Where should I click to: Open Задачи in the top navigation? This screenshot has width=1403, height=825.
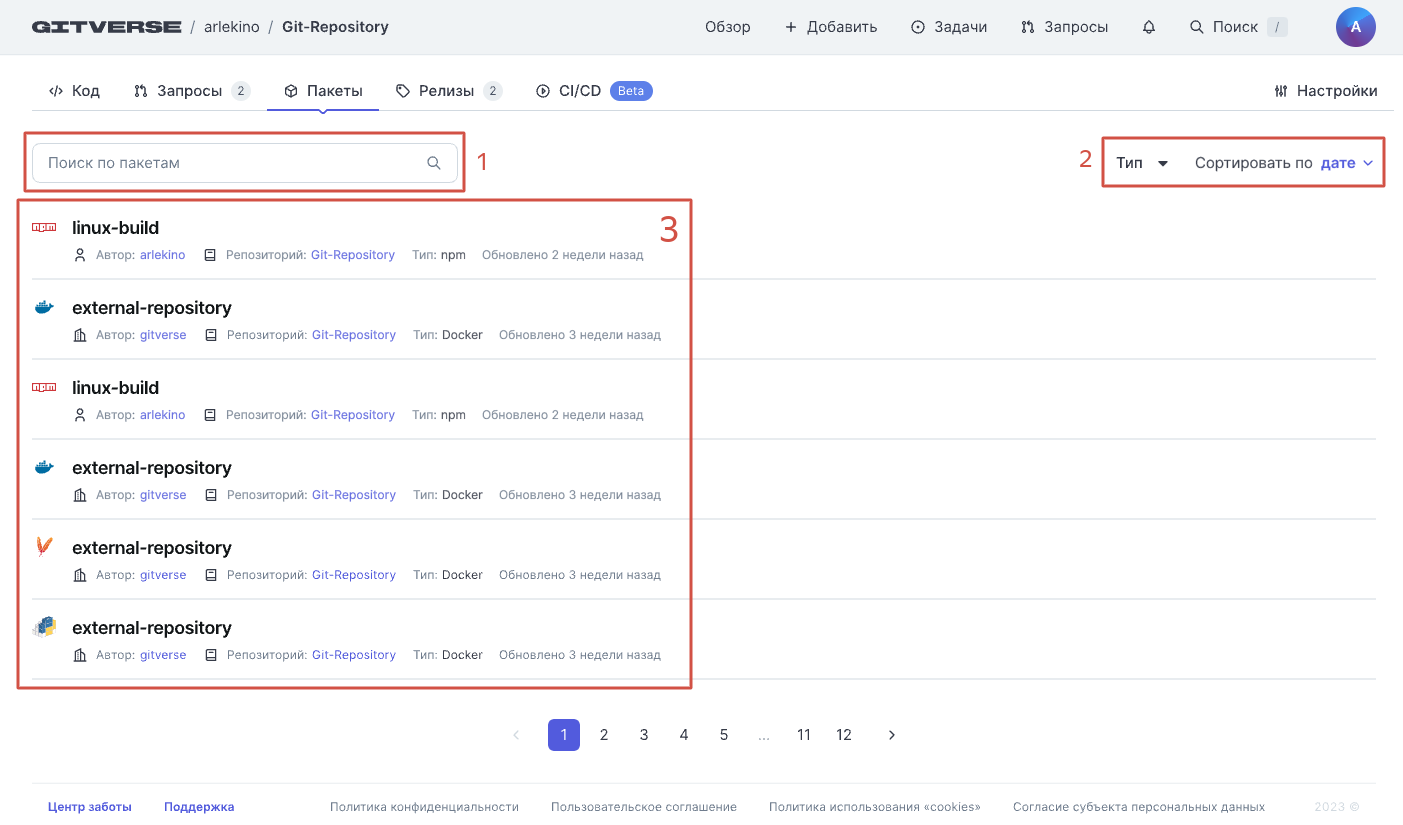tap(949, 27)
